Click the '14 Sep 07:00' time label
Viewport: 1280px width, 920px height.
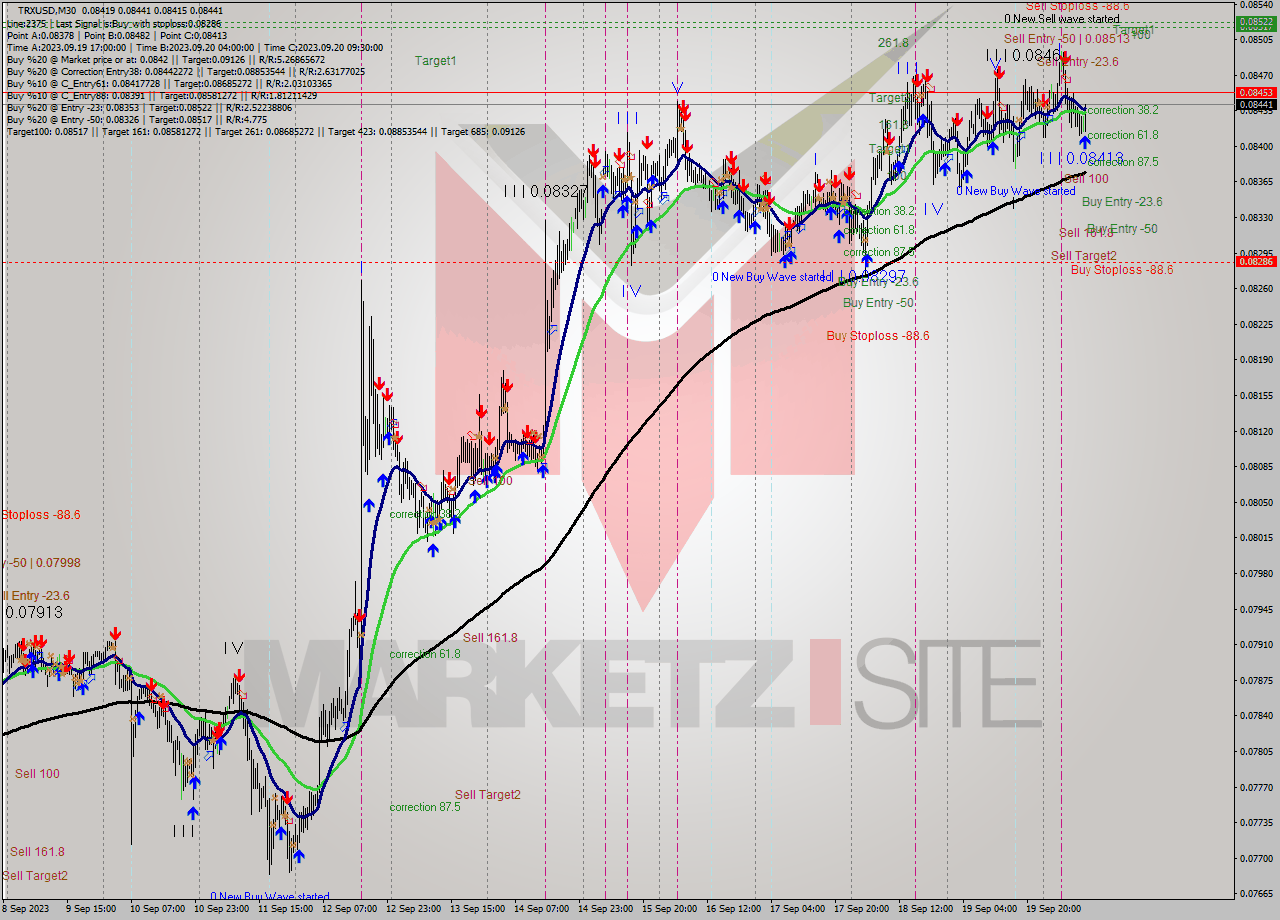point(542,909)
